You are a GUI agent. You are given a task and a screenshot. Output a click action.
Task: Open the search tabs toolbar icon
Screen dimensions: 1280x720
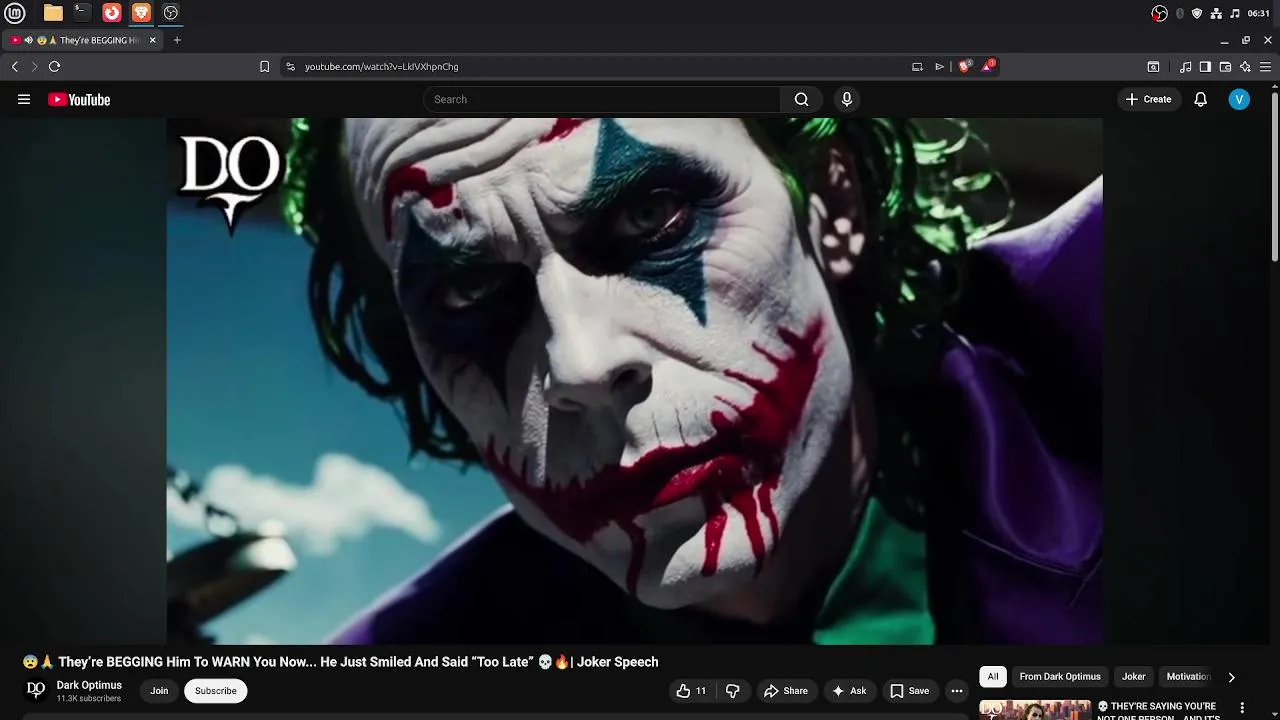coord(1153,66)
